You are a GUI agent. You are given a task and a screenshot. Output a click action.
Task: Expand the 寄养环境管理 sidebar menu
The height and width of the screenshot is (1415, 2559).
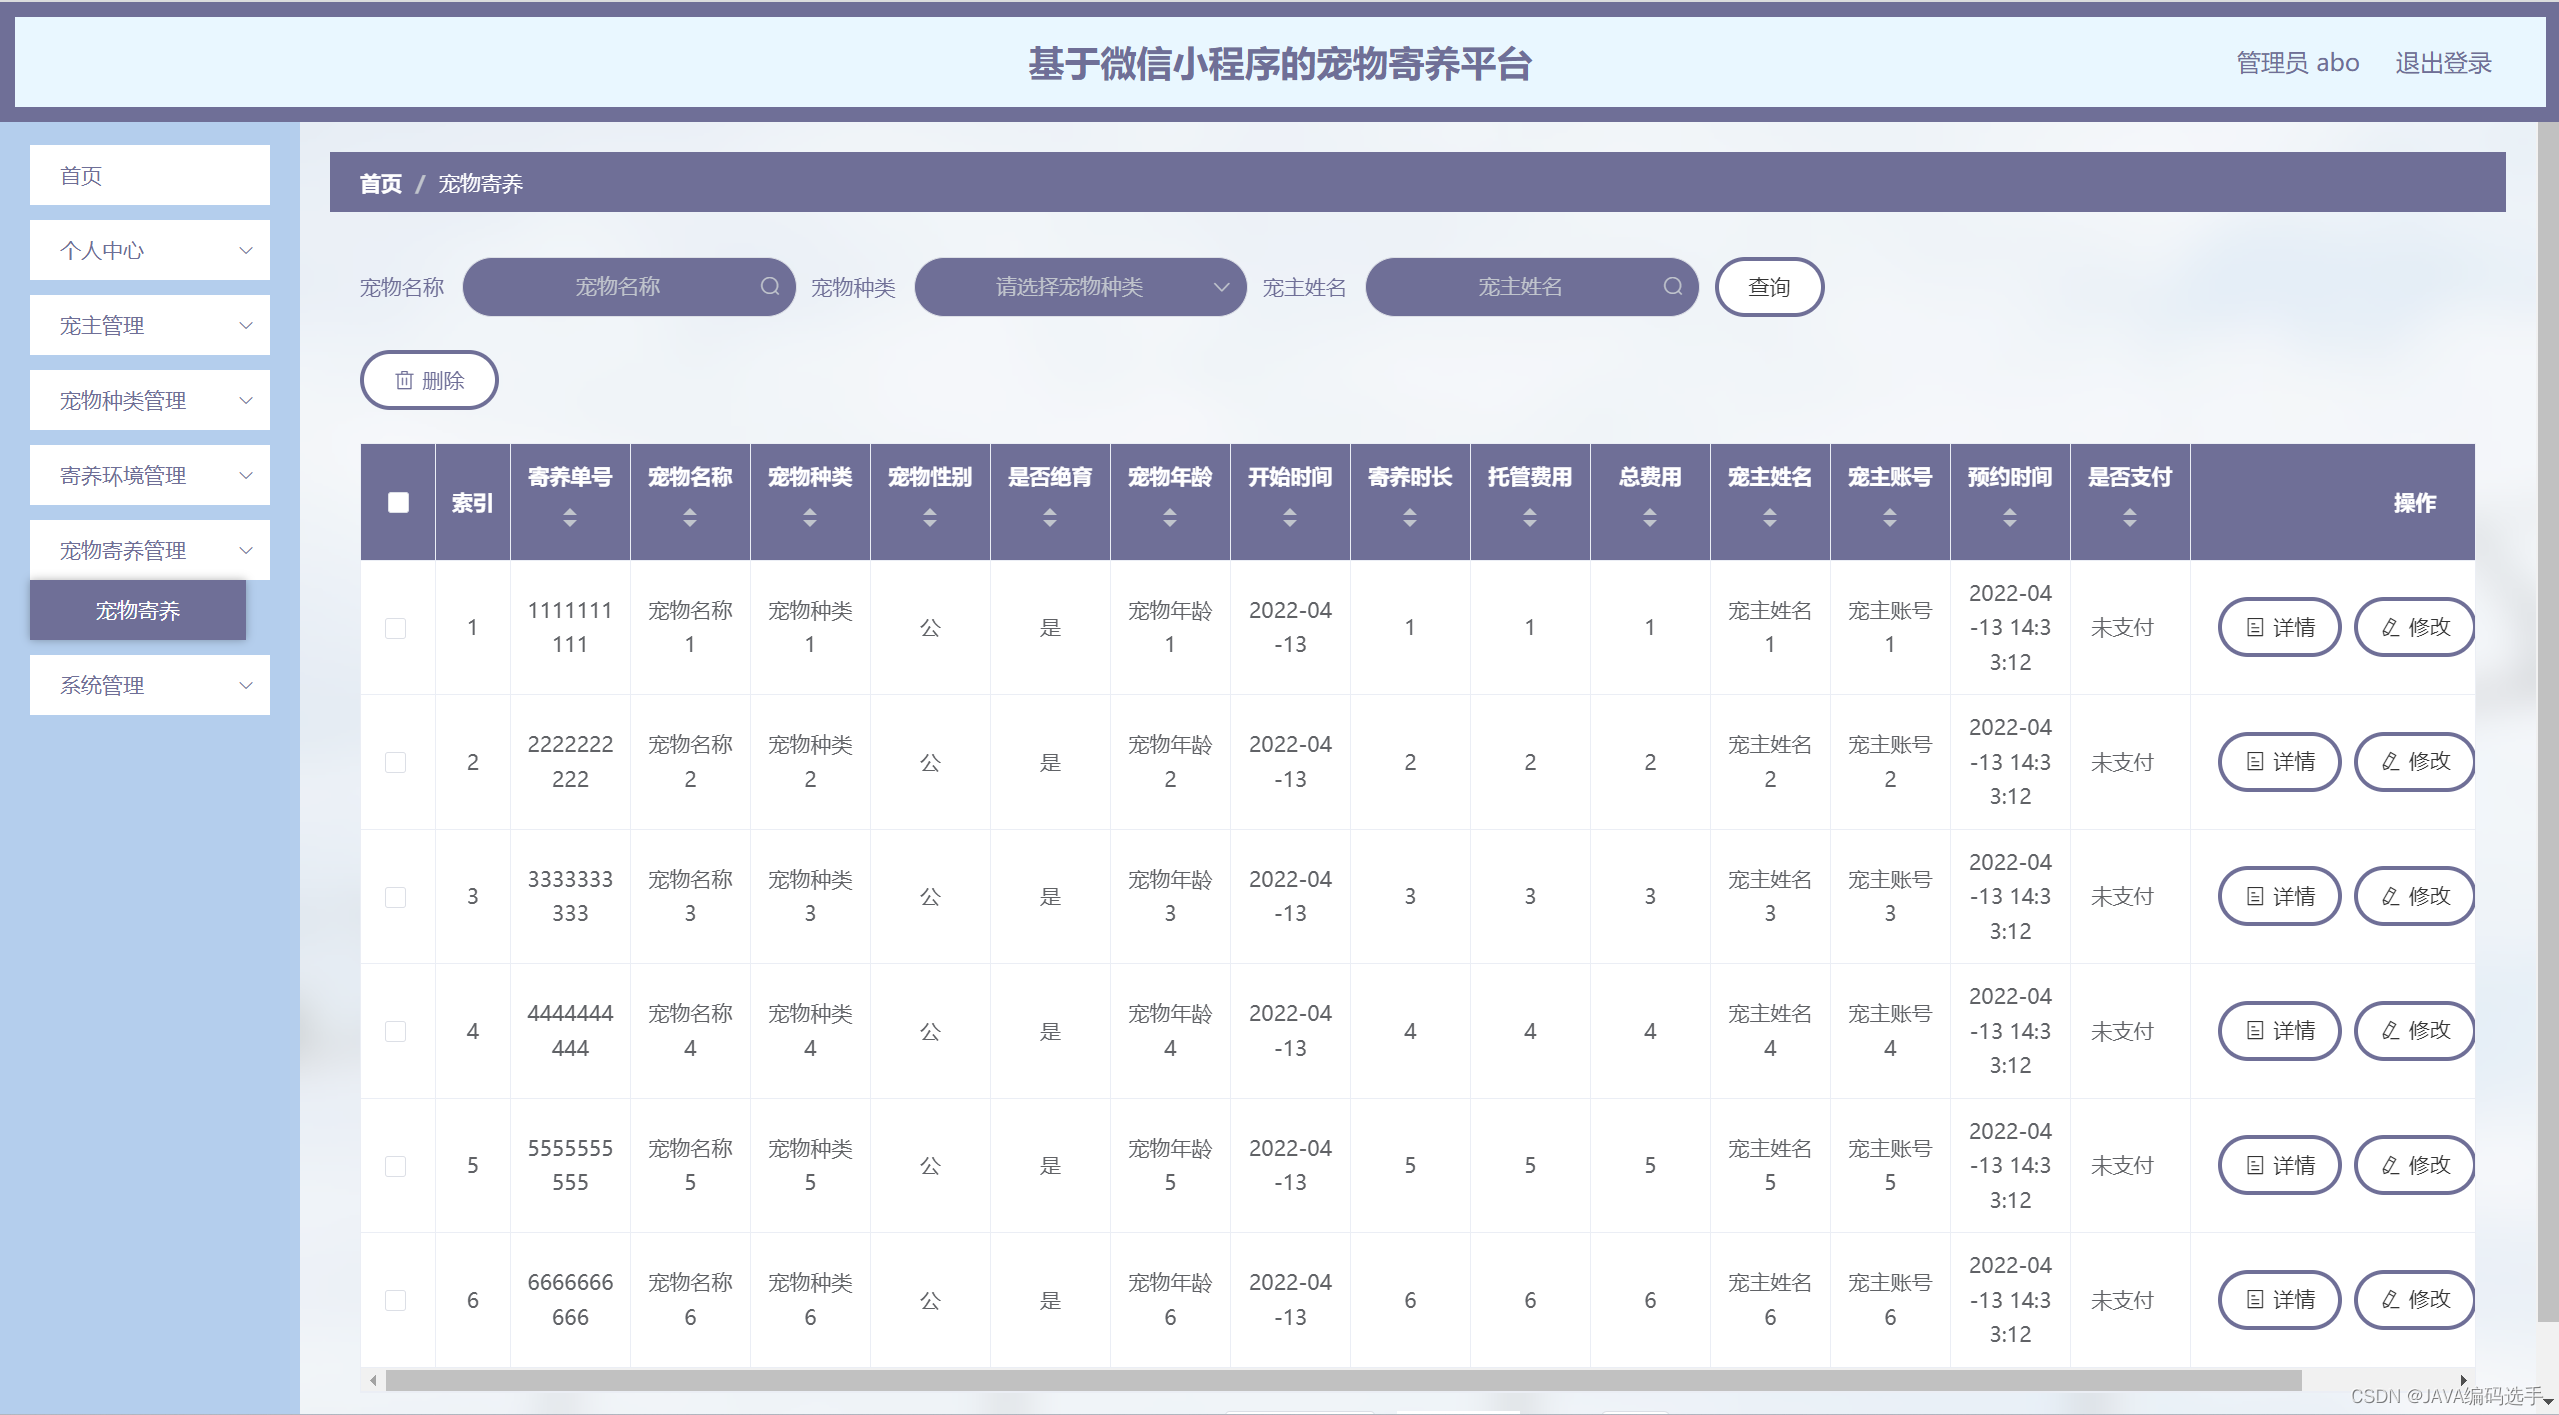[x=150, y=475]
